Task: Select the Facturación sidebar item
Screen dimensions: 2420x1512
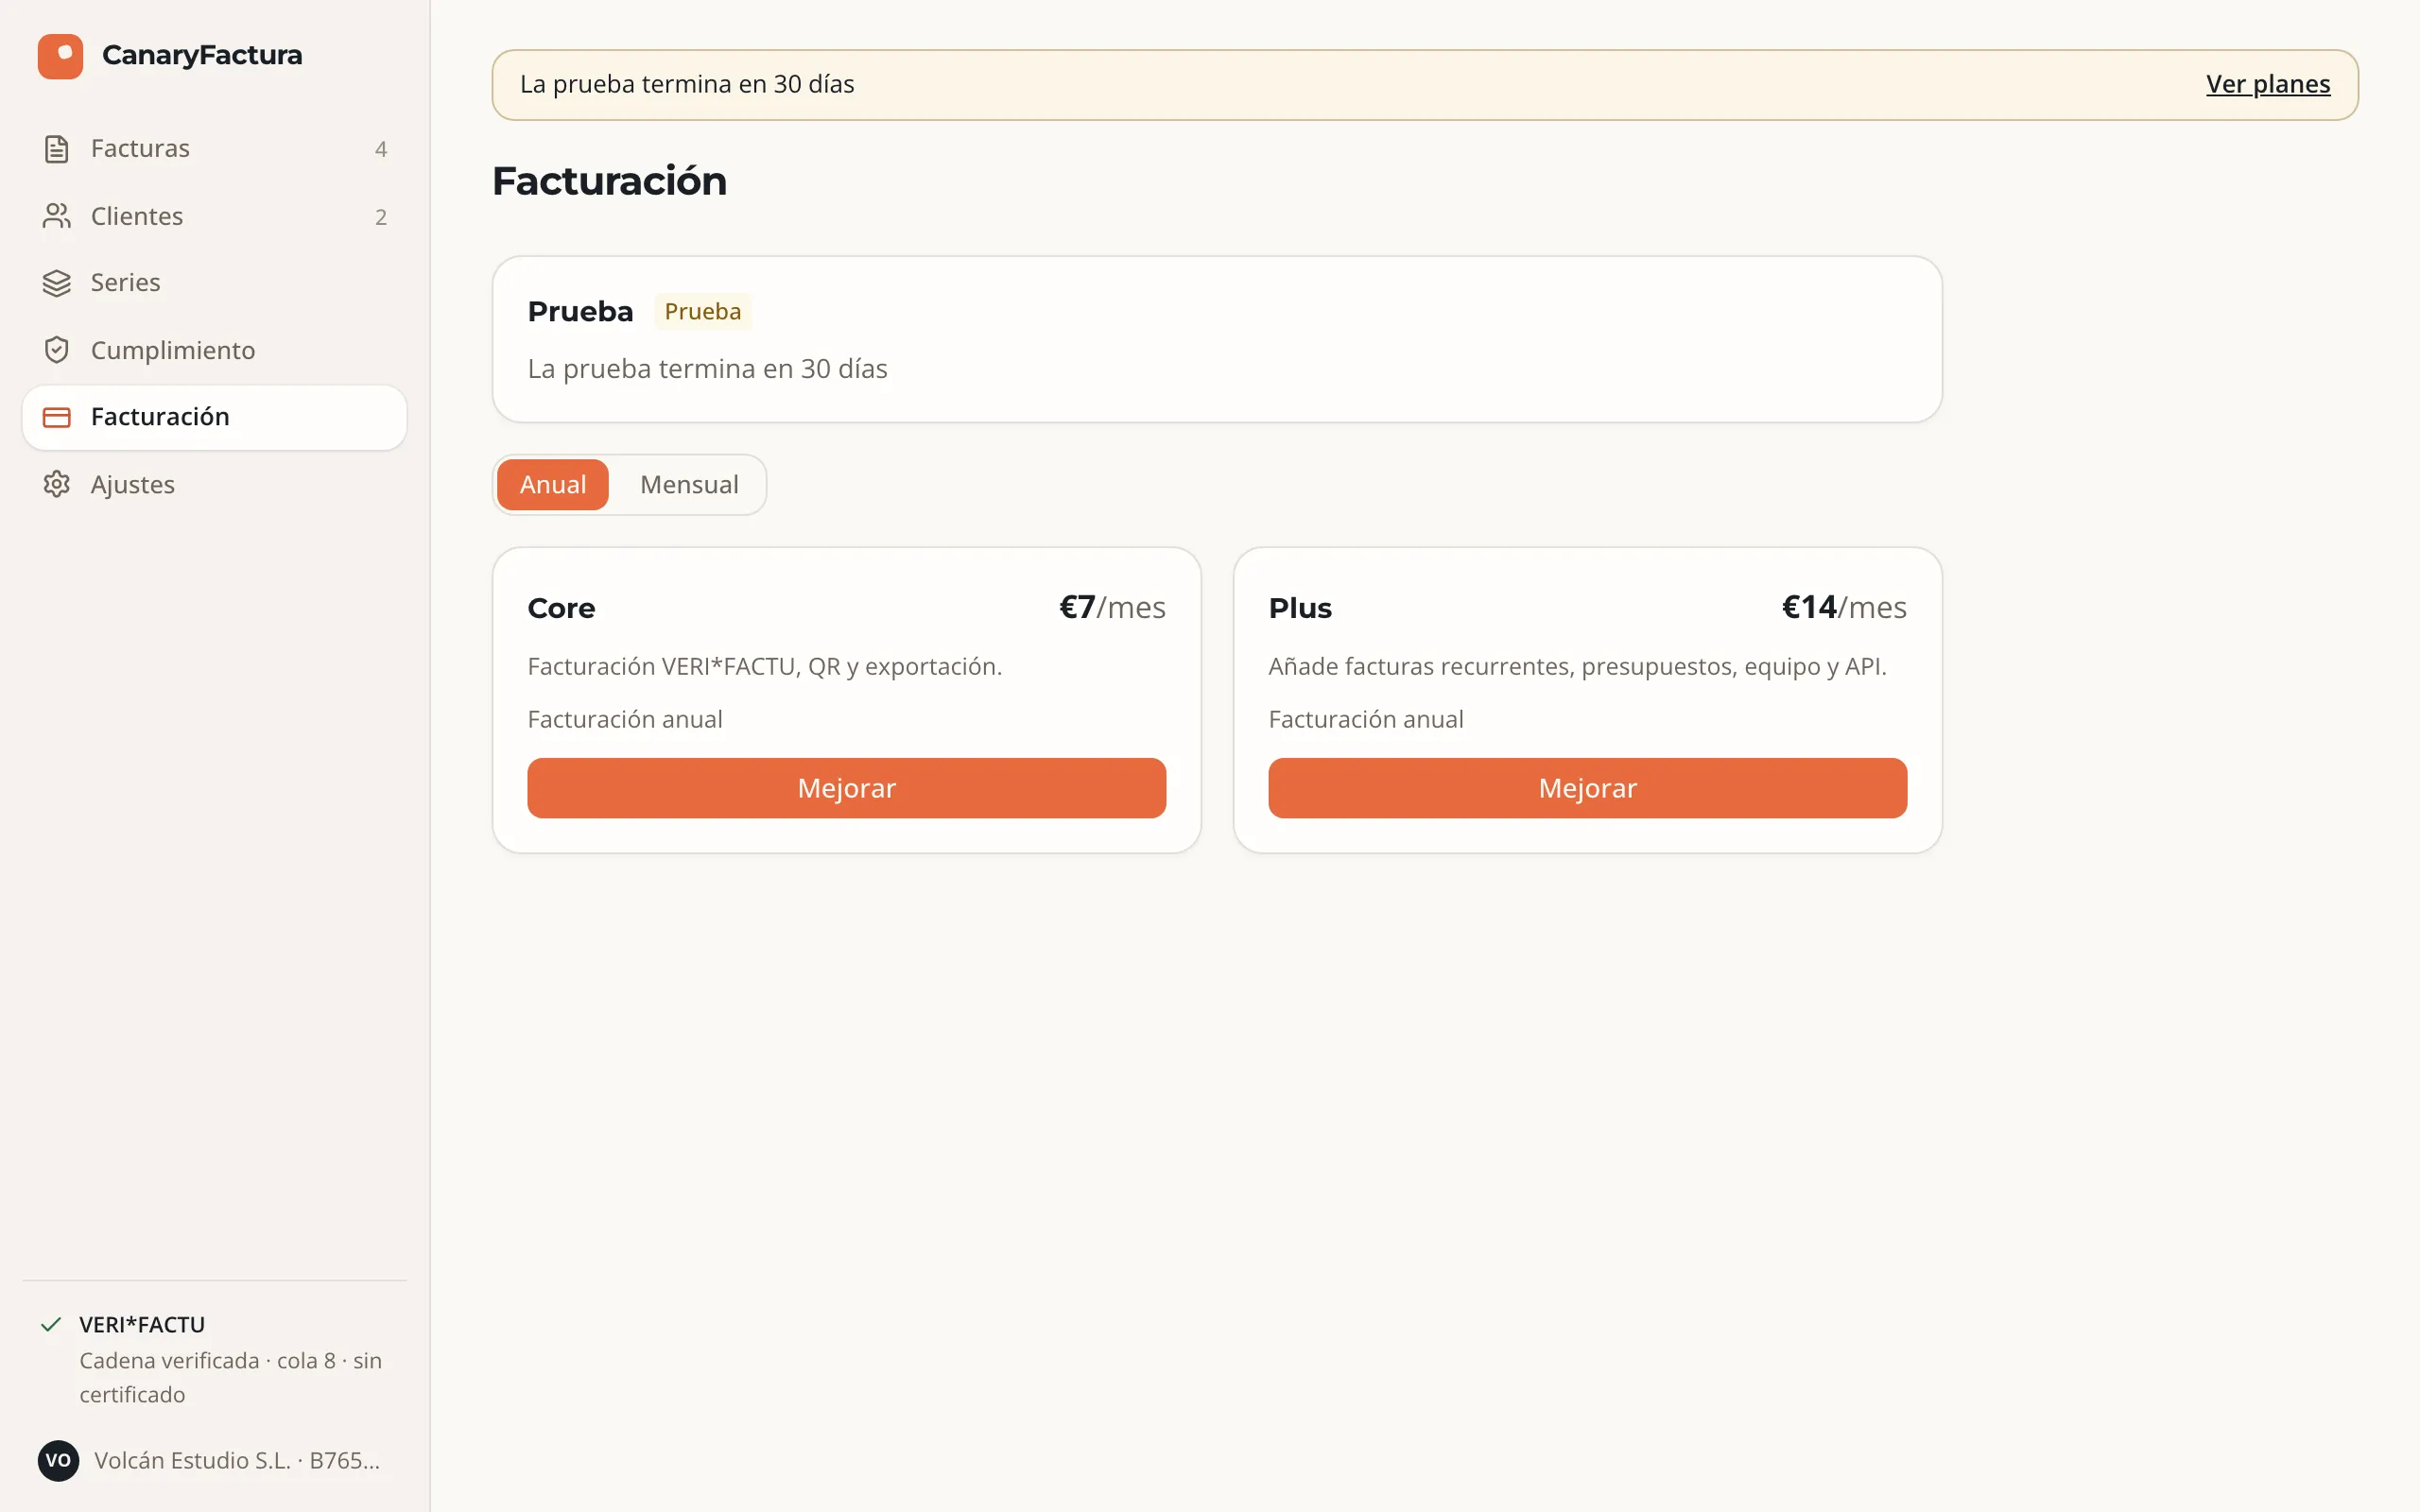Action: click(x=215, y=417)
